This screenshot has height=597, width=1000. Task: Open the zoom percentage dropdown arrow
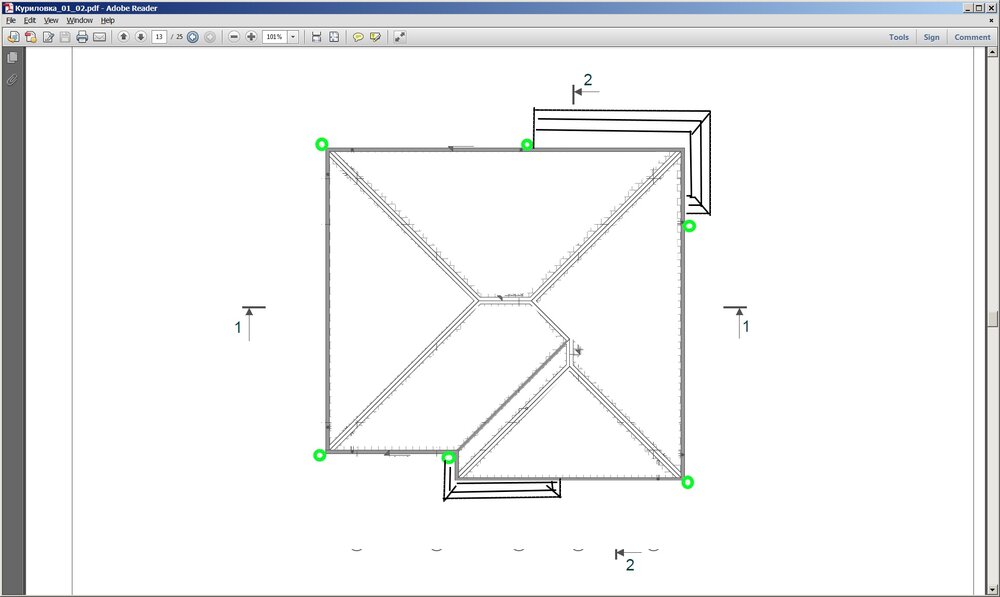click(x=293, y=37)
